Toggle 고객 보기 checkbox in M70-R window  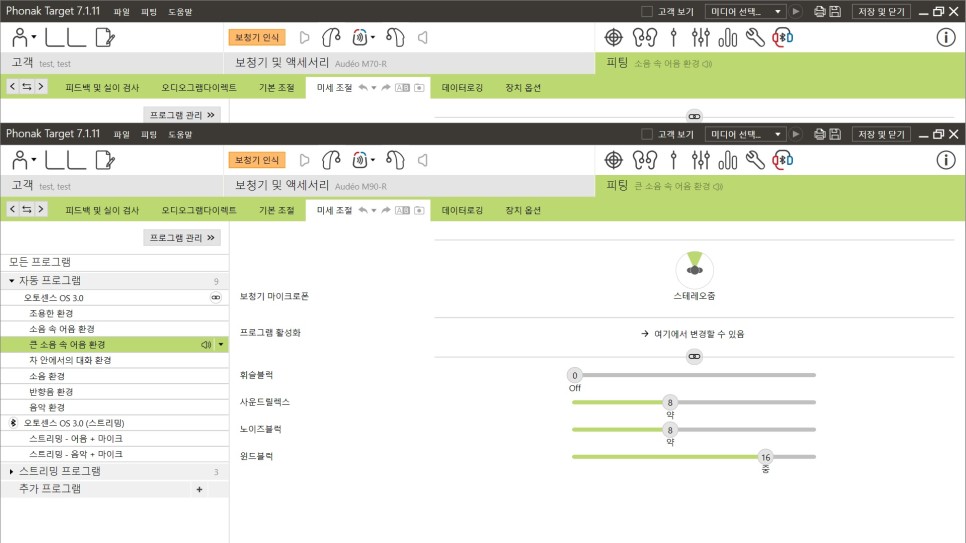[647, 11]
